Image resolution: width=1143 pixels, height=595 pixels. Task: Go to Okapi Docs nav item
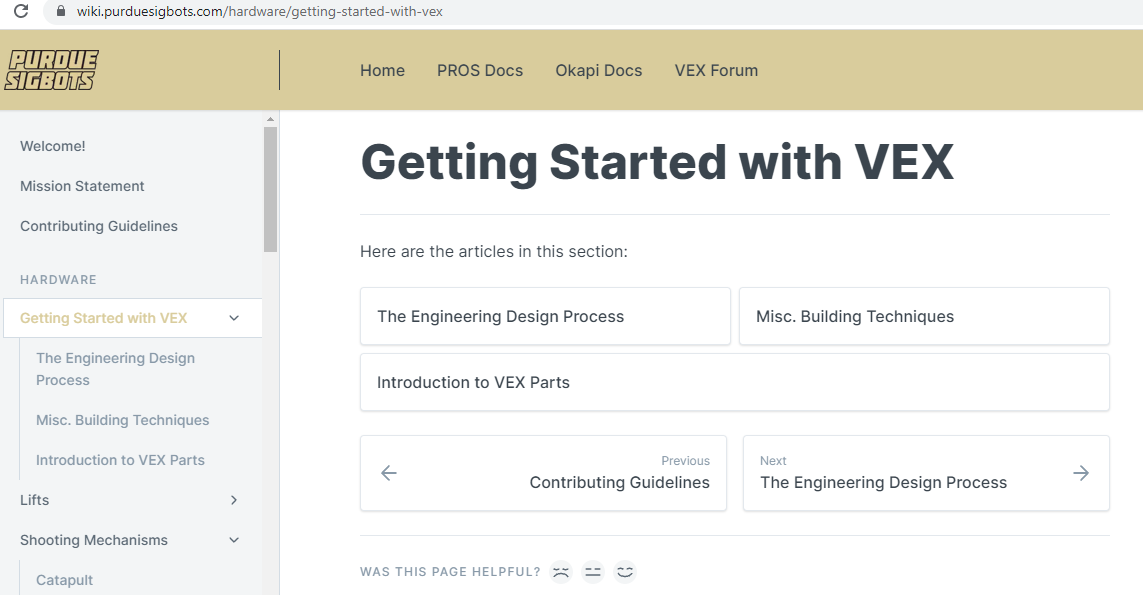pyautogui.click(x=598, y=71)
